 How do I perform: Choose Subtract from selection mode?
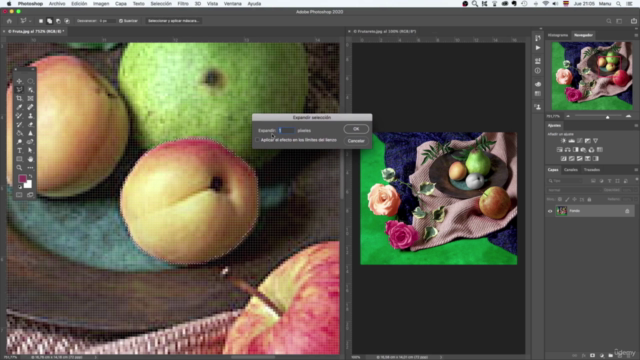pos(58,21)
